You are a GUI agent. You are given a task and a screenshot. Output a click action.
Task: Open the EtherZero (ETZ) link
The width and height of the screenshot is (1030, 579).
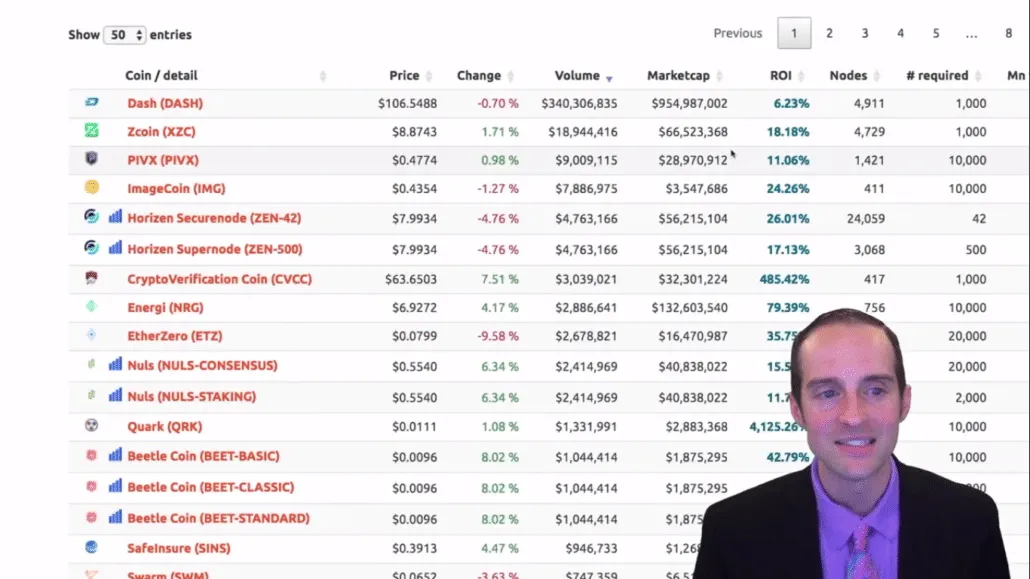click(x=175, y=336)
